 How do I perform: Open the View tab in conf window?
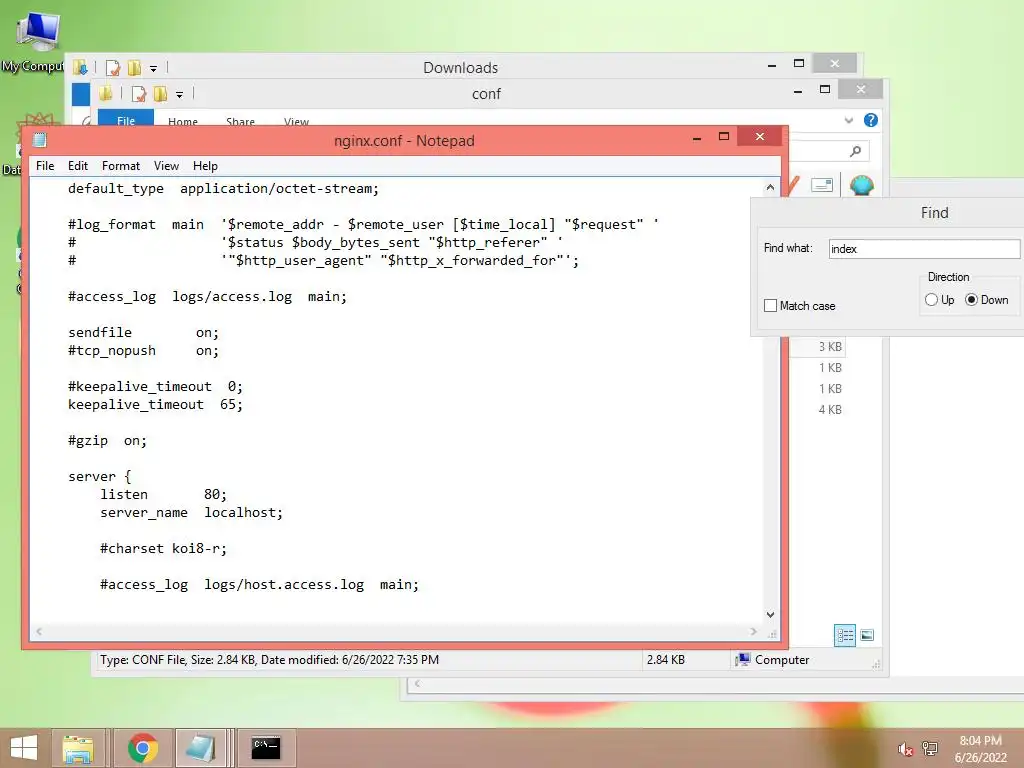tap(296, 121)
